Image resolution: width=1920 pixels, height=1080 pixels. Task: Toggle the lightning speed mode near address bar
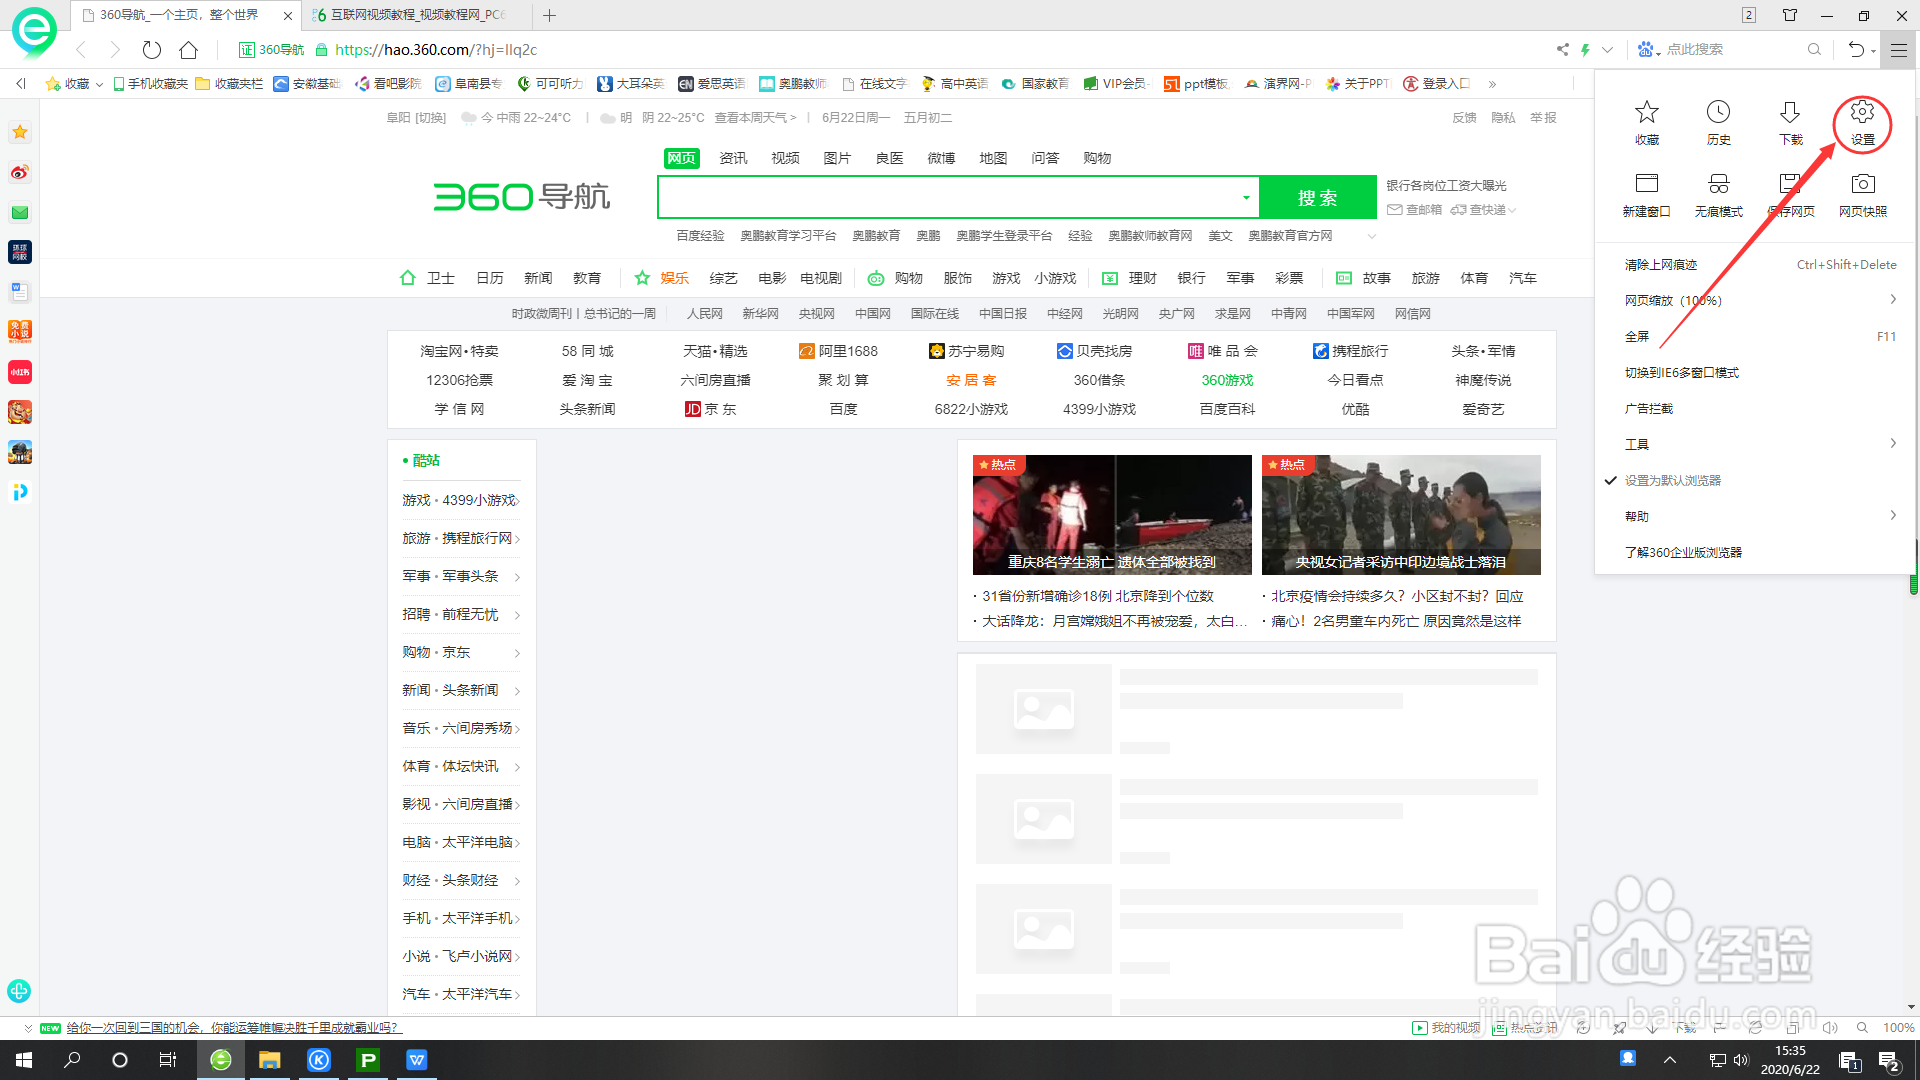coord(1587,49)
